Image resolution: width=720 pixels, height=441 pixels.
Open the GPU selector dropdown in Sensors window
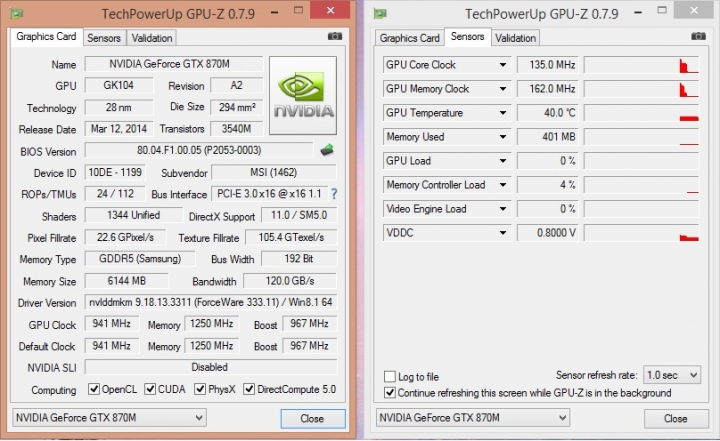[x=472, y=418]
